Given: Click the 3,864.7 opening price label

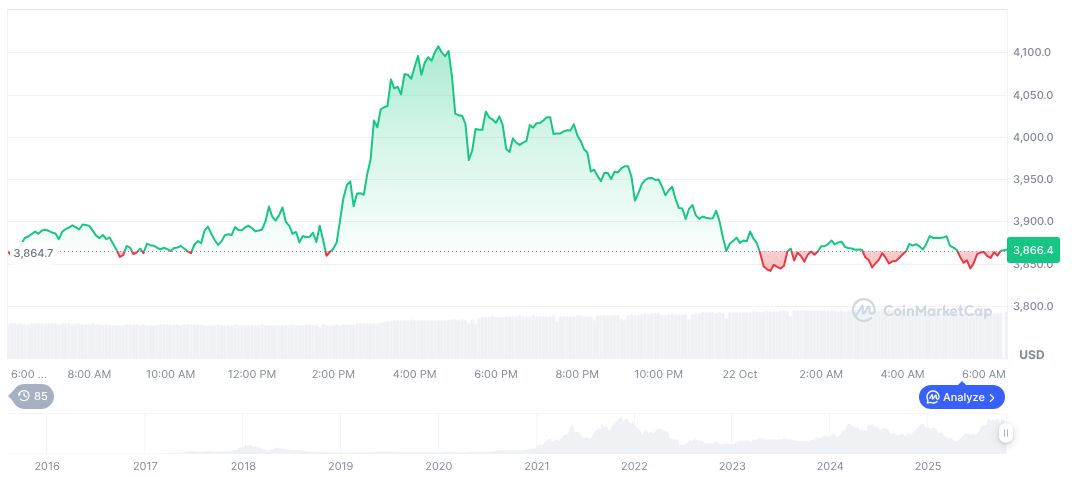Looking at the screenshot, I should (34, 253).
